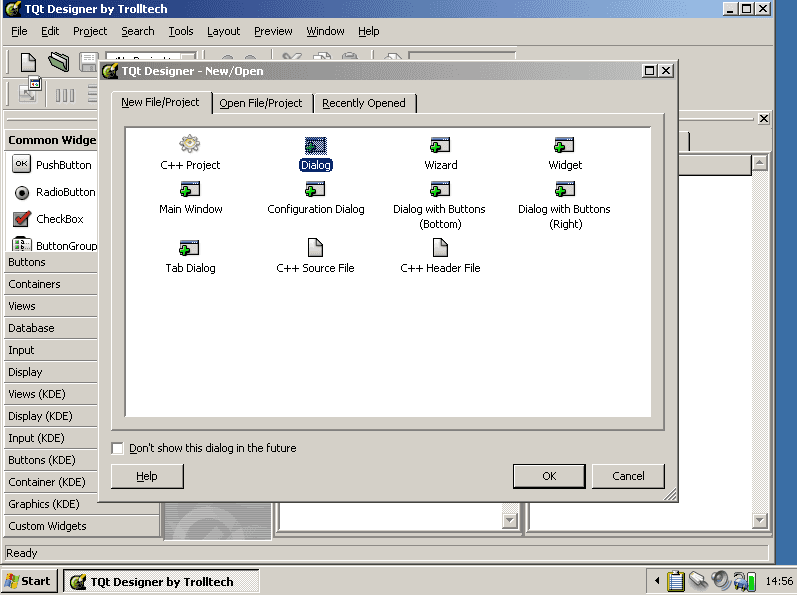
Task: Expand the Container (KDE) toolbox category
Action: click(51, 482)
